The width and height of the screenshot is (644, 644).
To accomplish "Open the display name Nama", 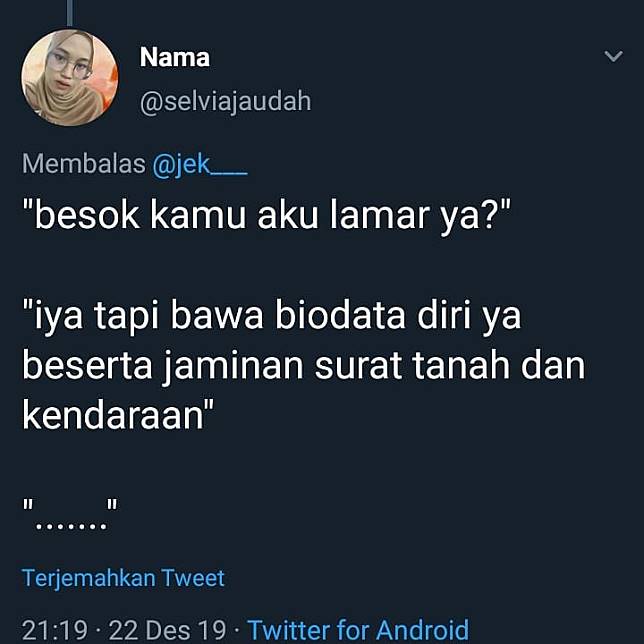I will pos(175,57).
